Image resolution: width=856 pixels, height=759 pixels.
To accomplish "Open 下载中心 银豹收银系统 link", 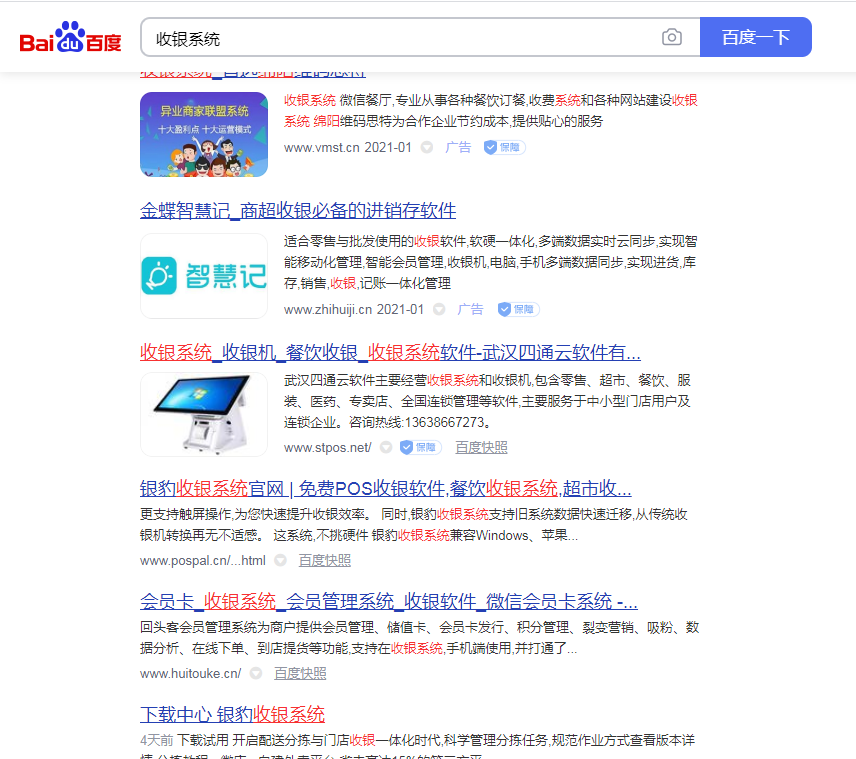I will pyautogui.click(x=233, y=714).
